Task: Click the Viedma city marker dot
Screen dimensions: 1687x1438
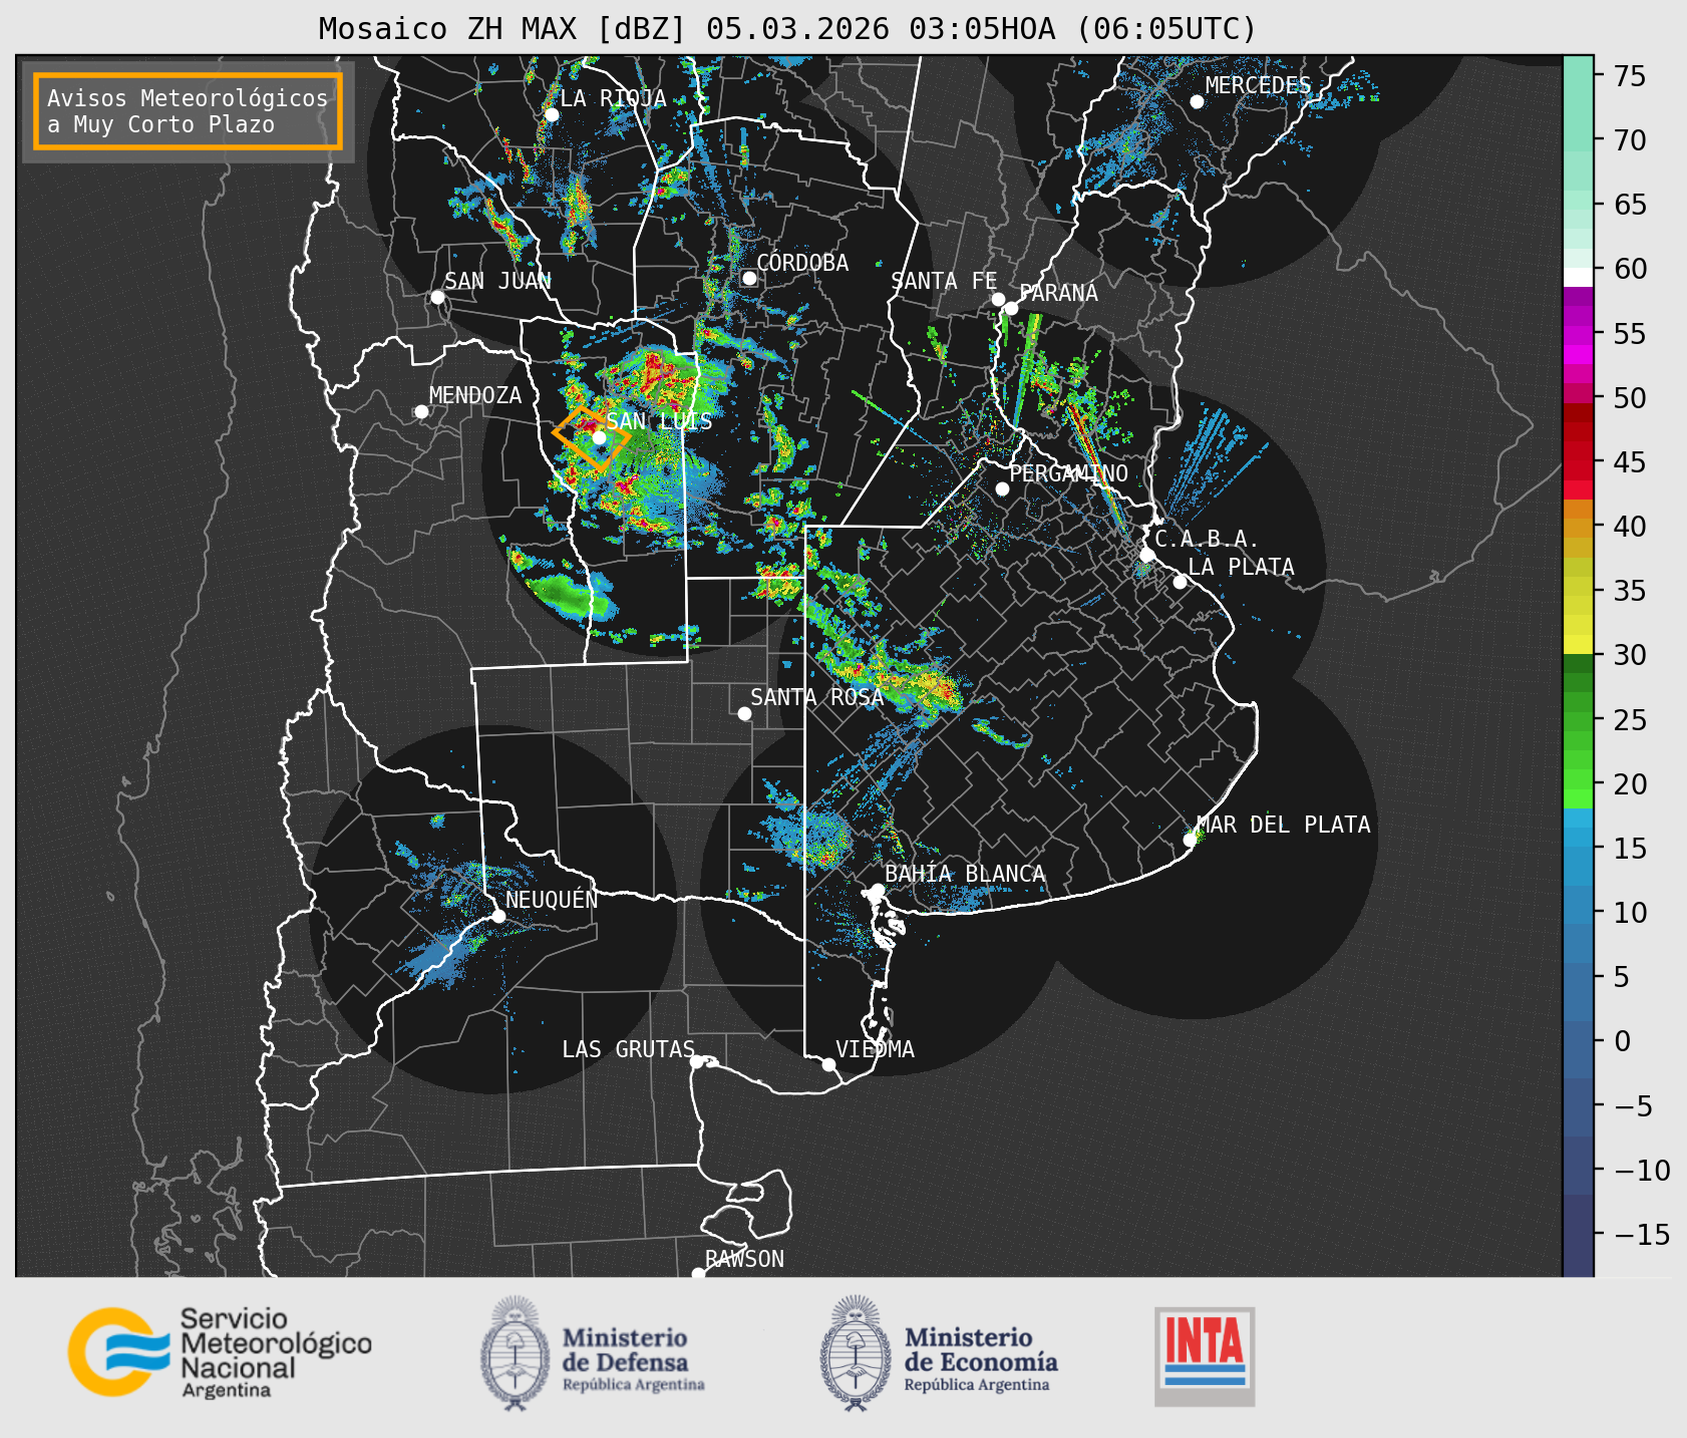Action: tap(828, 1064)
